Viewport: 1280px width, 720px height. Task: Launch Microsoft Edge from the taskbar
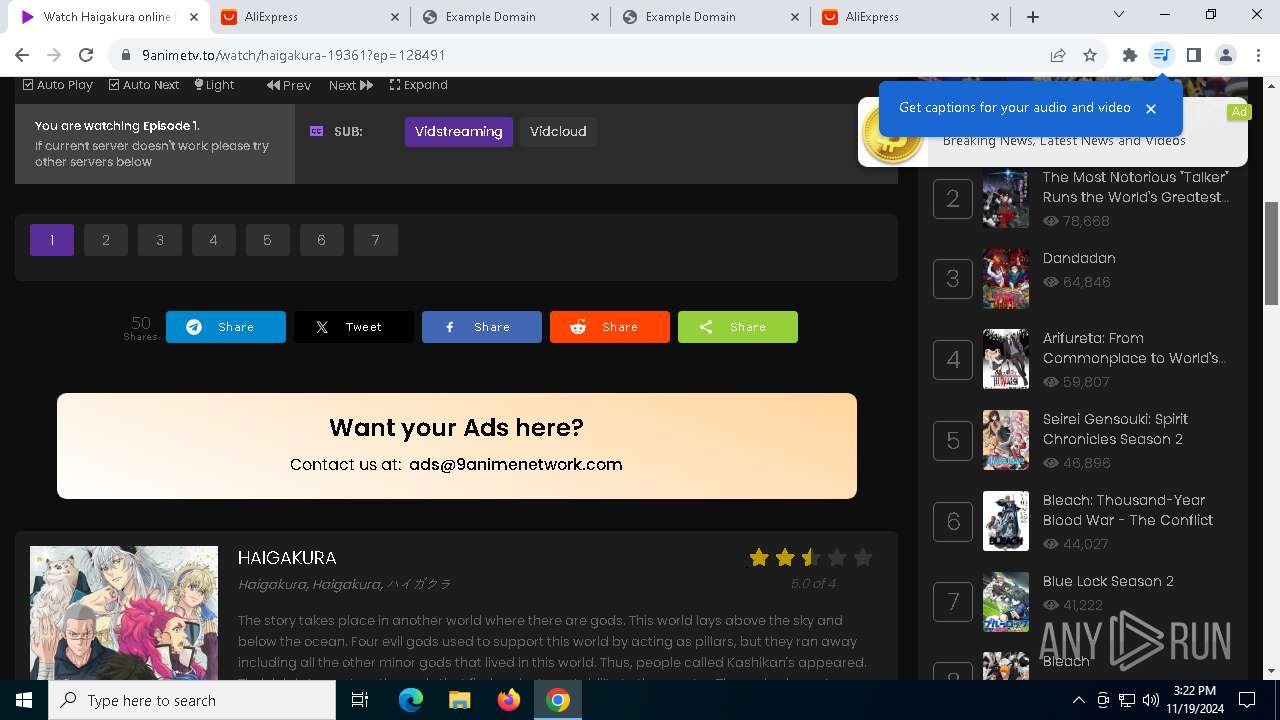[x=411, y=700]
